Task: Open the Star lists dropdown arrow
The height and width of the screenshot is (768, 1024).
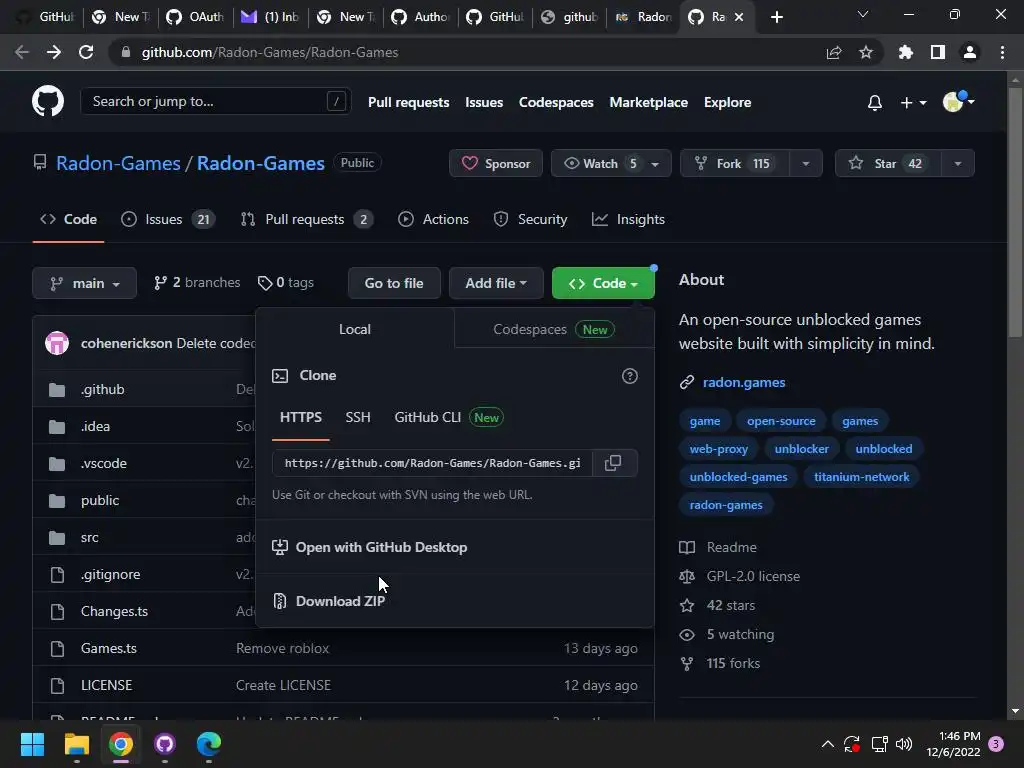Action: point(958,164)
